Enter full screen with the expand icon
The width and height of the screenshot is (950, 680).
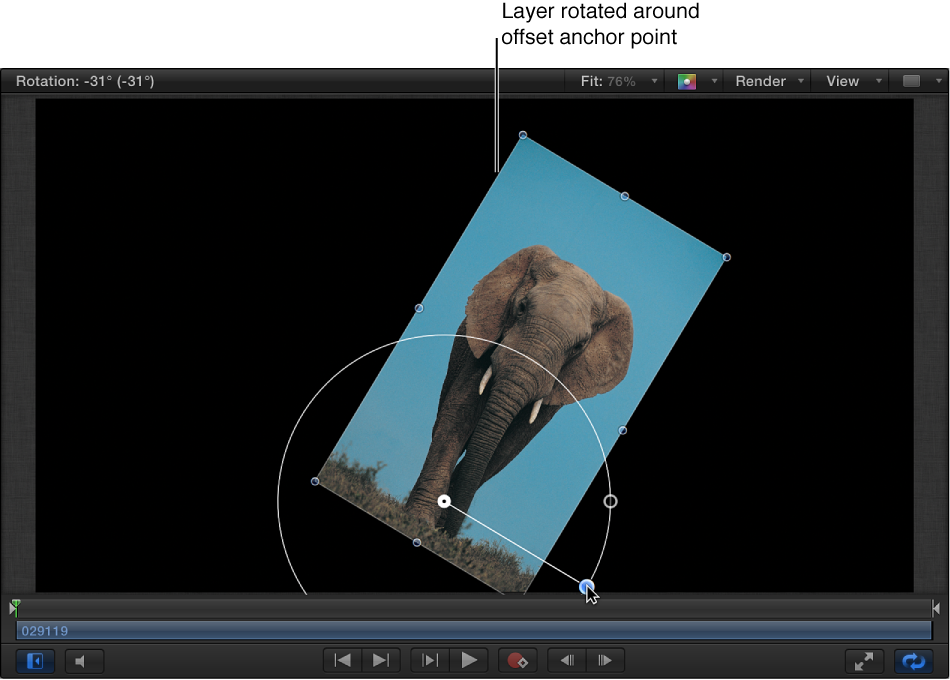(x=864, y=661)
